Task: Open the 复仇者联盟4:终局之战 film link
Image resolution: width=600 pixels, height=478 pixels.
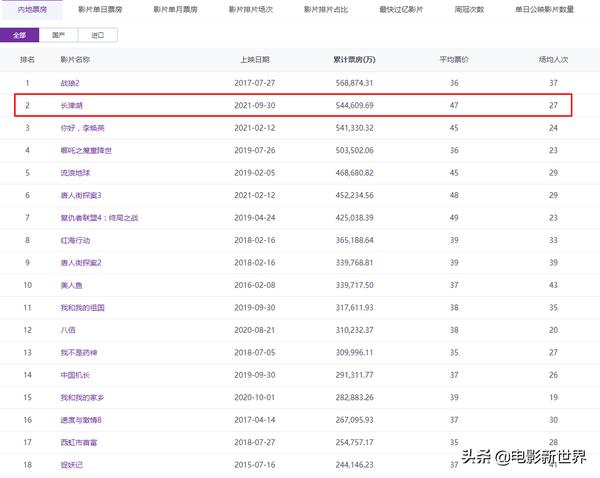Action: [99, 218]
